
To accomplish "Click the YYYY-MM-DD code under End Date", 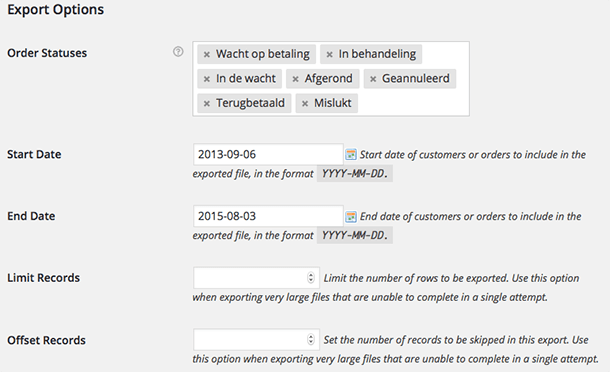I will (x=355, y=235).
